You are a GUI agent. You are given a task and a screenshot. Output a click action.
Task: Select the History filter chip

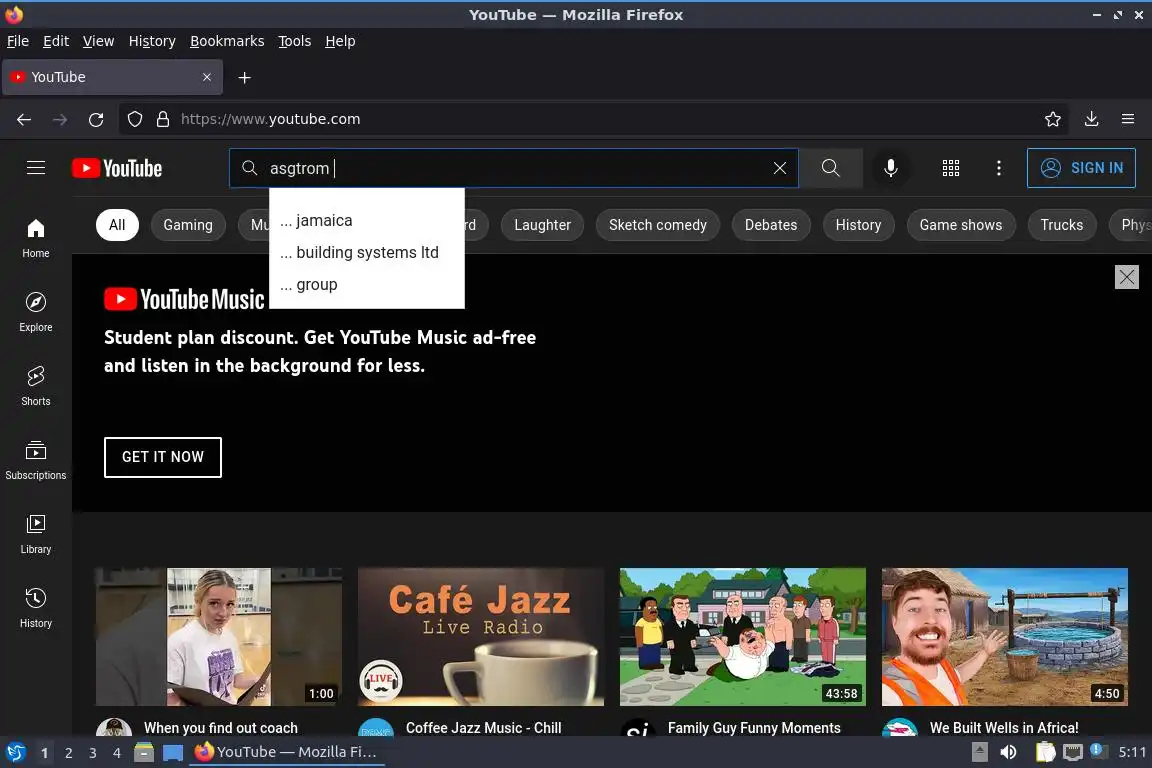[x=858, y=225]
